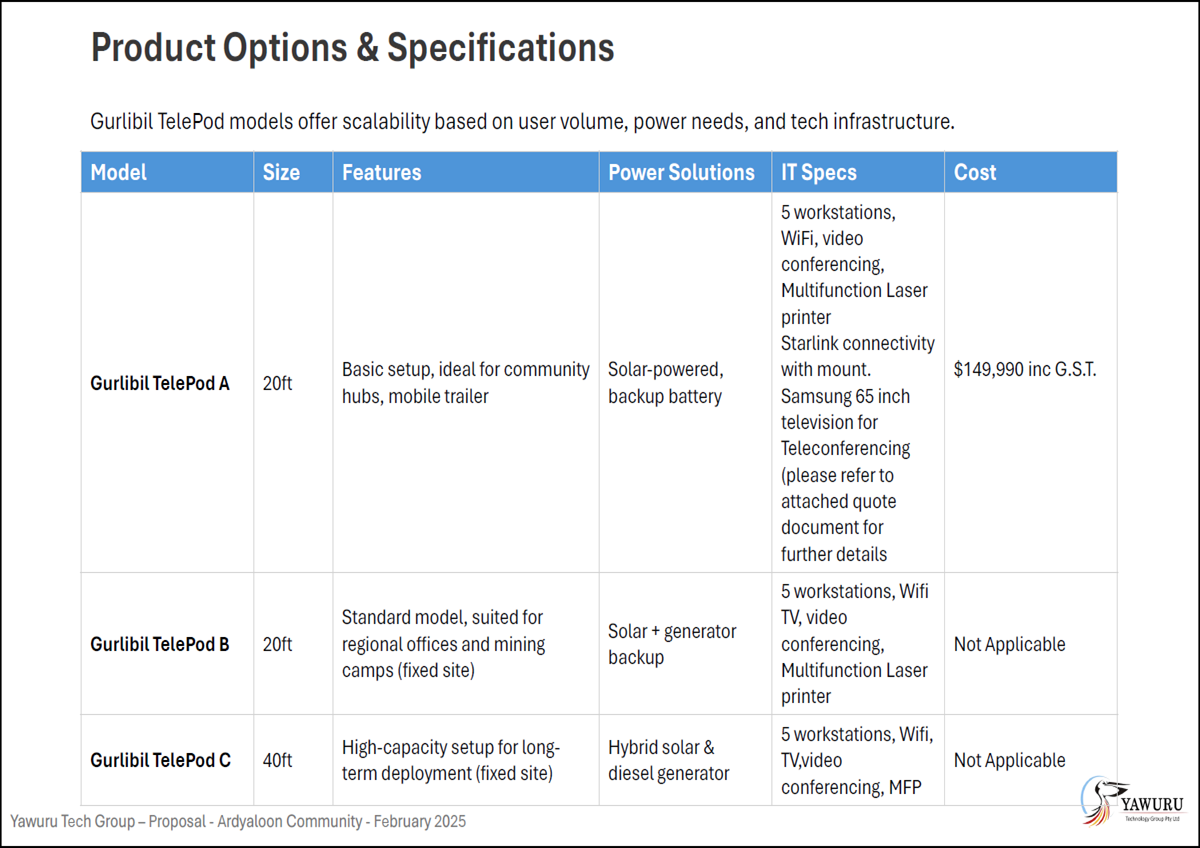Image resolution: width=1200 pixels, height=848 pixels.
Task: Click the Solar + generator backup cell
Action: pos(672,644)
